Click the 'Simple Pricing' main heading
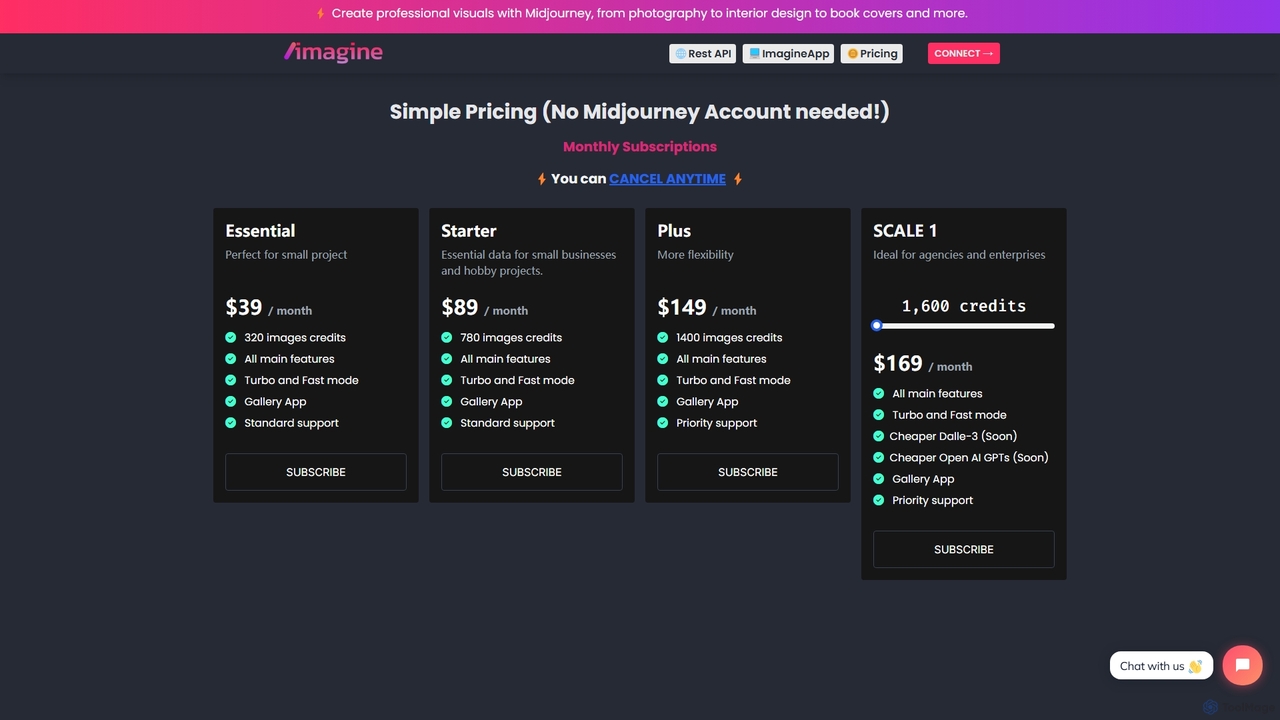Viewport: 1280px width, 720px height. 640,112
